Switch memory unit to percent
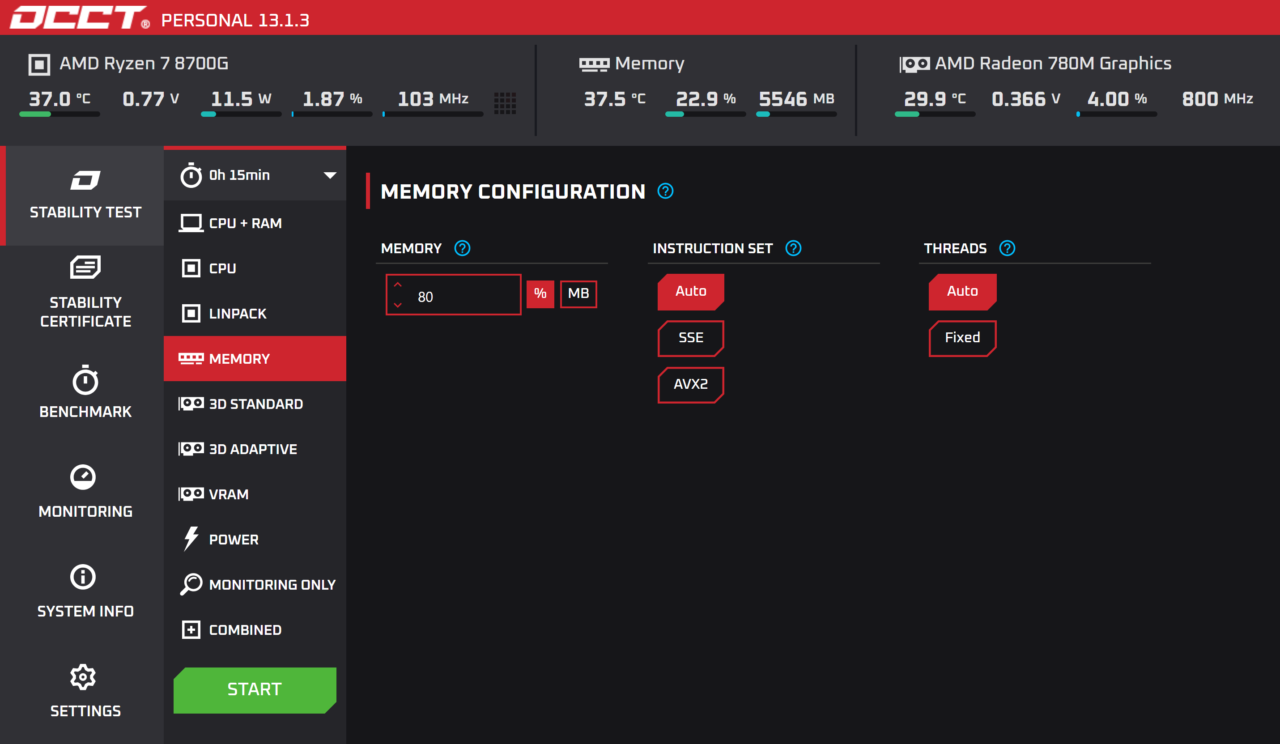1280x744 pixels. click(x=540, y=294)
